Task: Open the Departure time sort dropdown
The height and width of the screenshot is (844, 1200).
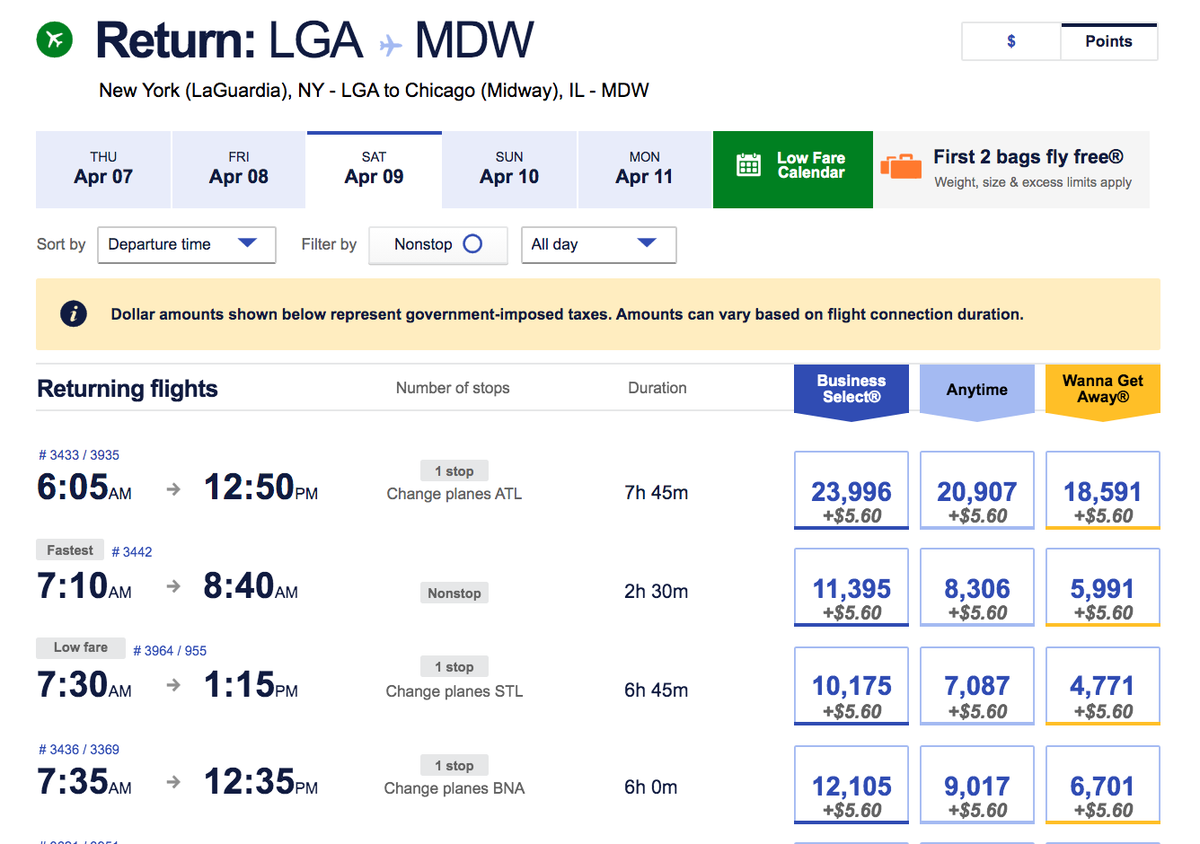Action: (186, 244)
